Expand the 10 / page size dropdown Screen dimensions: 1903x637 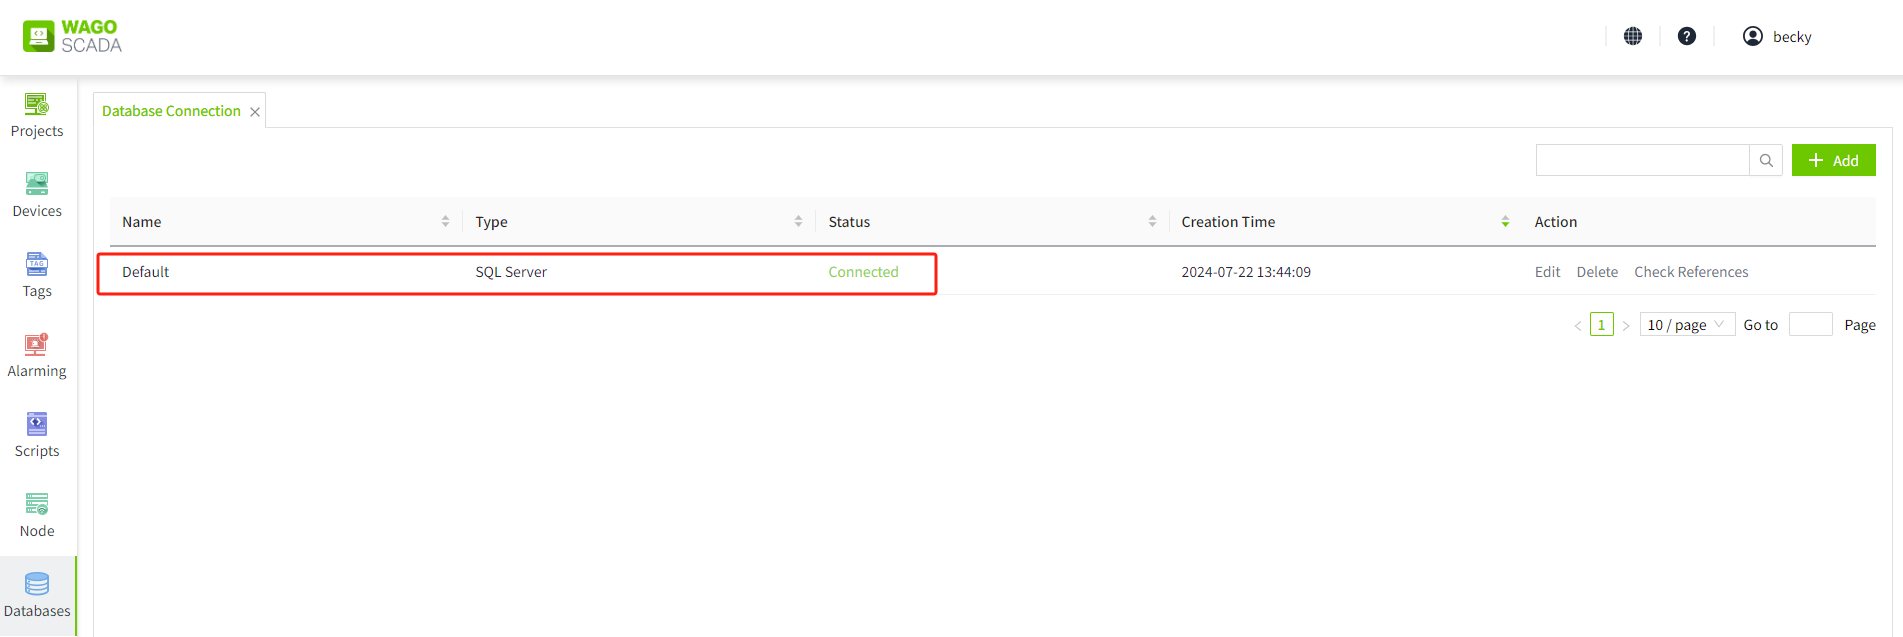(1687, 325)
